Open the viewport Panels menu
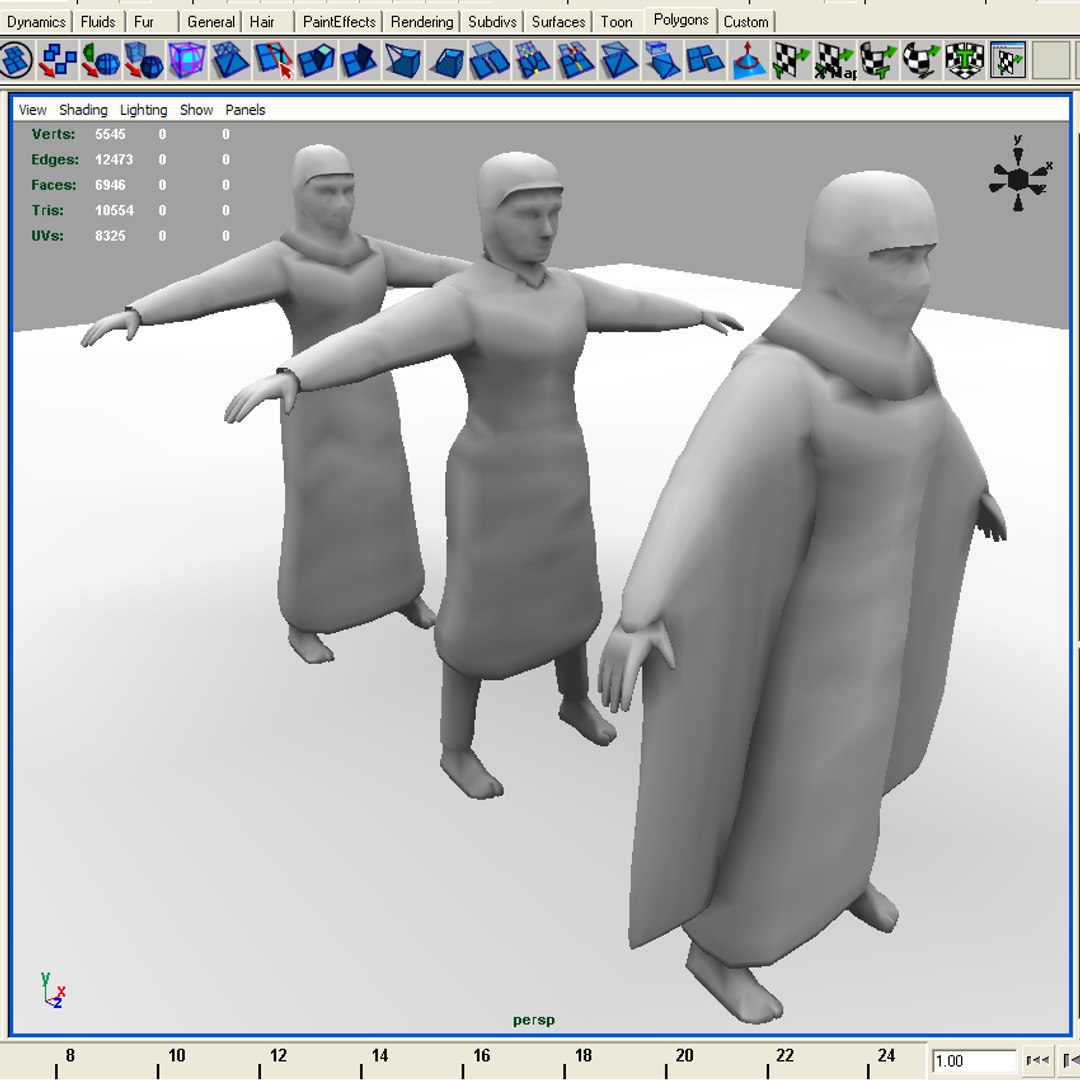The image size is (1080, 1080). pos(245,110)
